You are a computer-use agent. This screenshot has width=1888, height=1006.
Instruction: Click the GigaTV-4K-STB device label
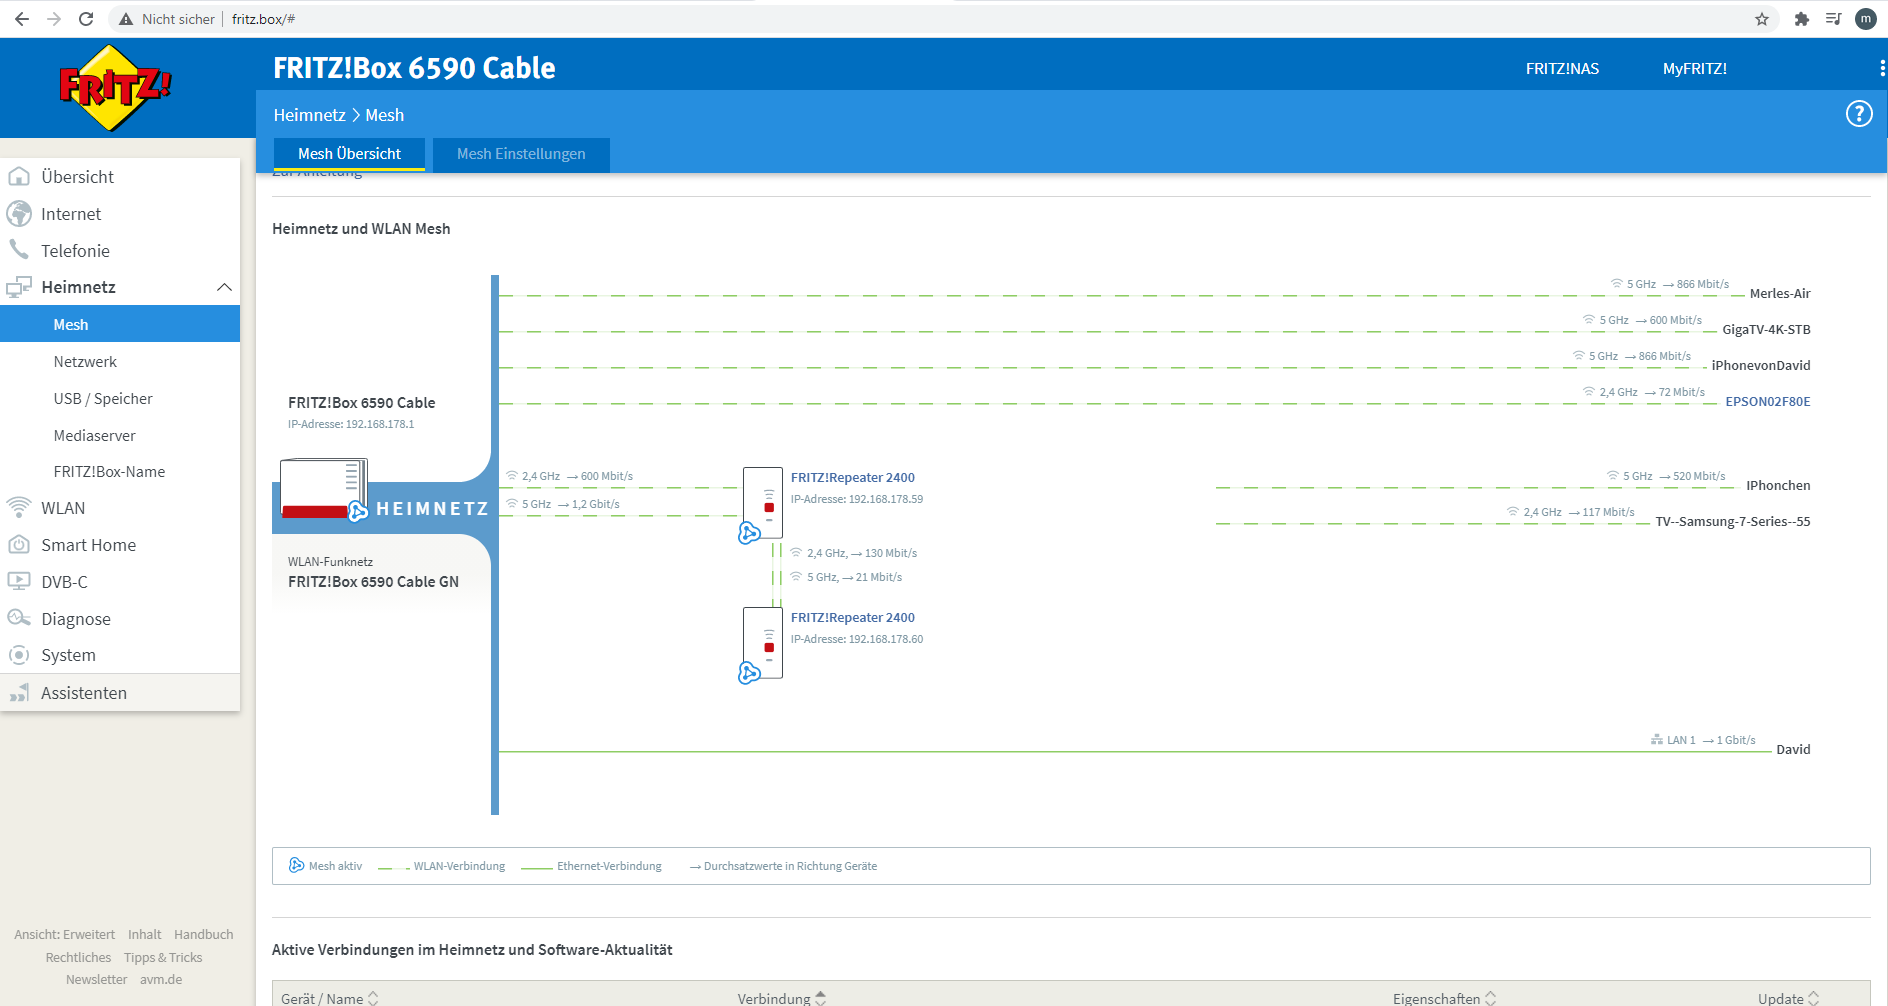click(x=1766, y=329)
